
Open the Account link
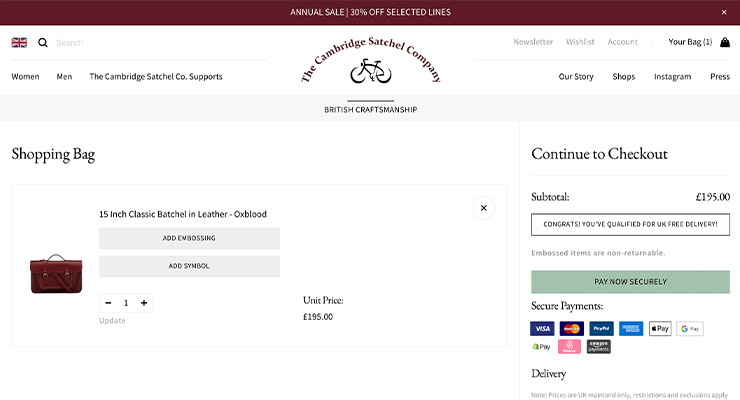pyautogui.click(x=622, y=42)
